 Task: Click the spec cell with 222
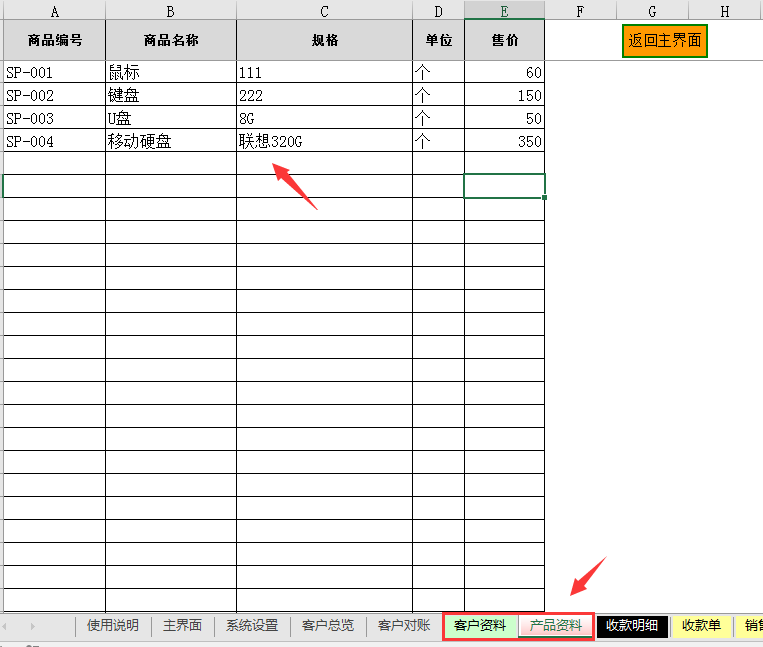click(325, 95)
